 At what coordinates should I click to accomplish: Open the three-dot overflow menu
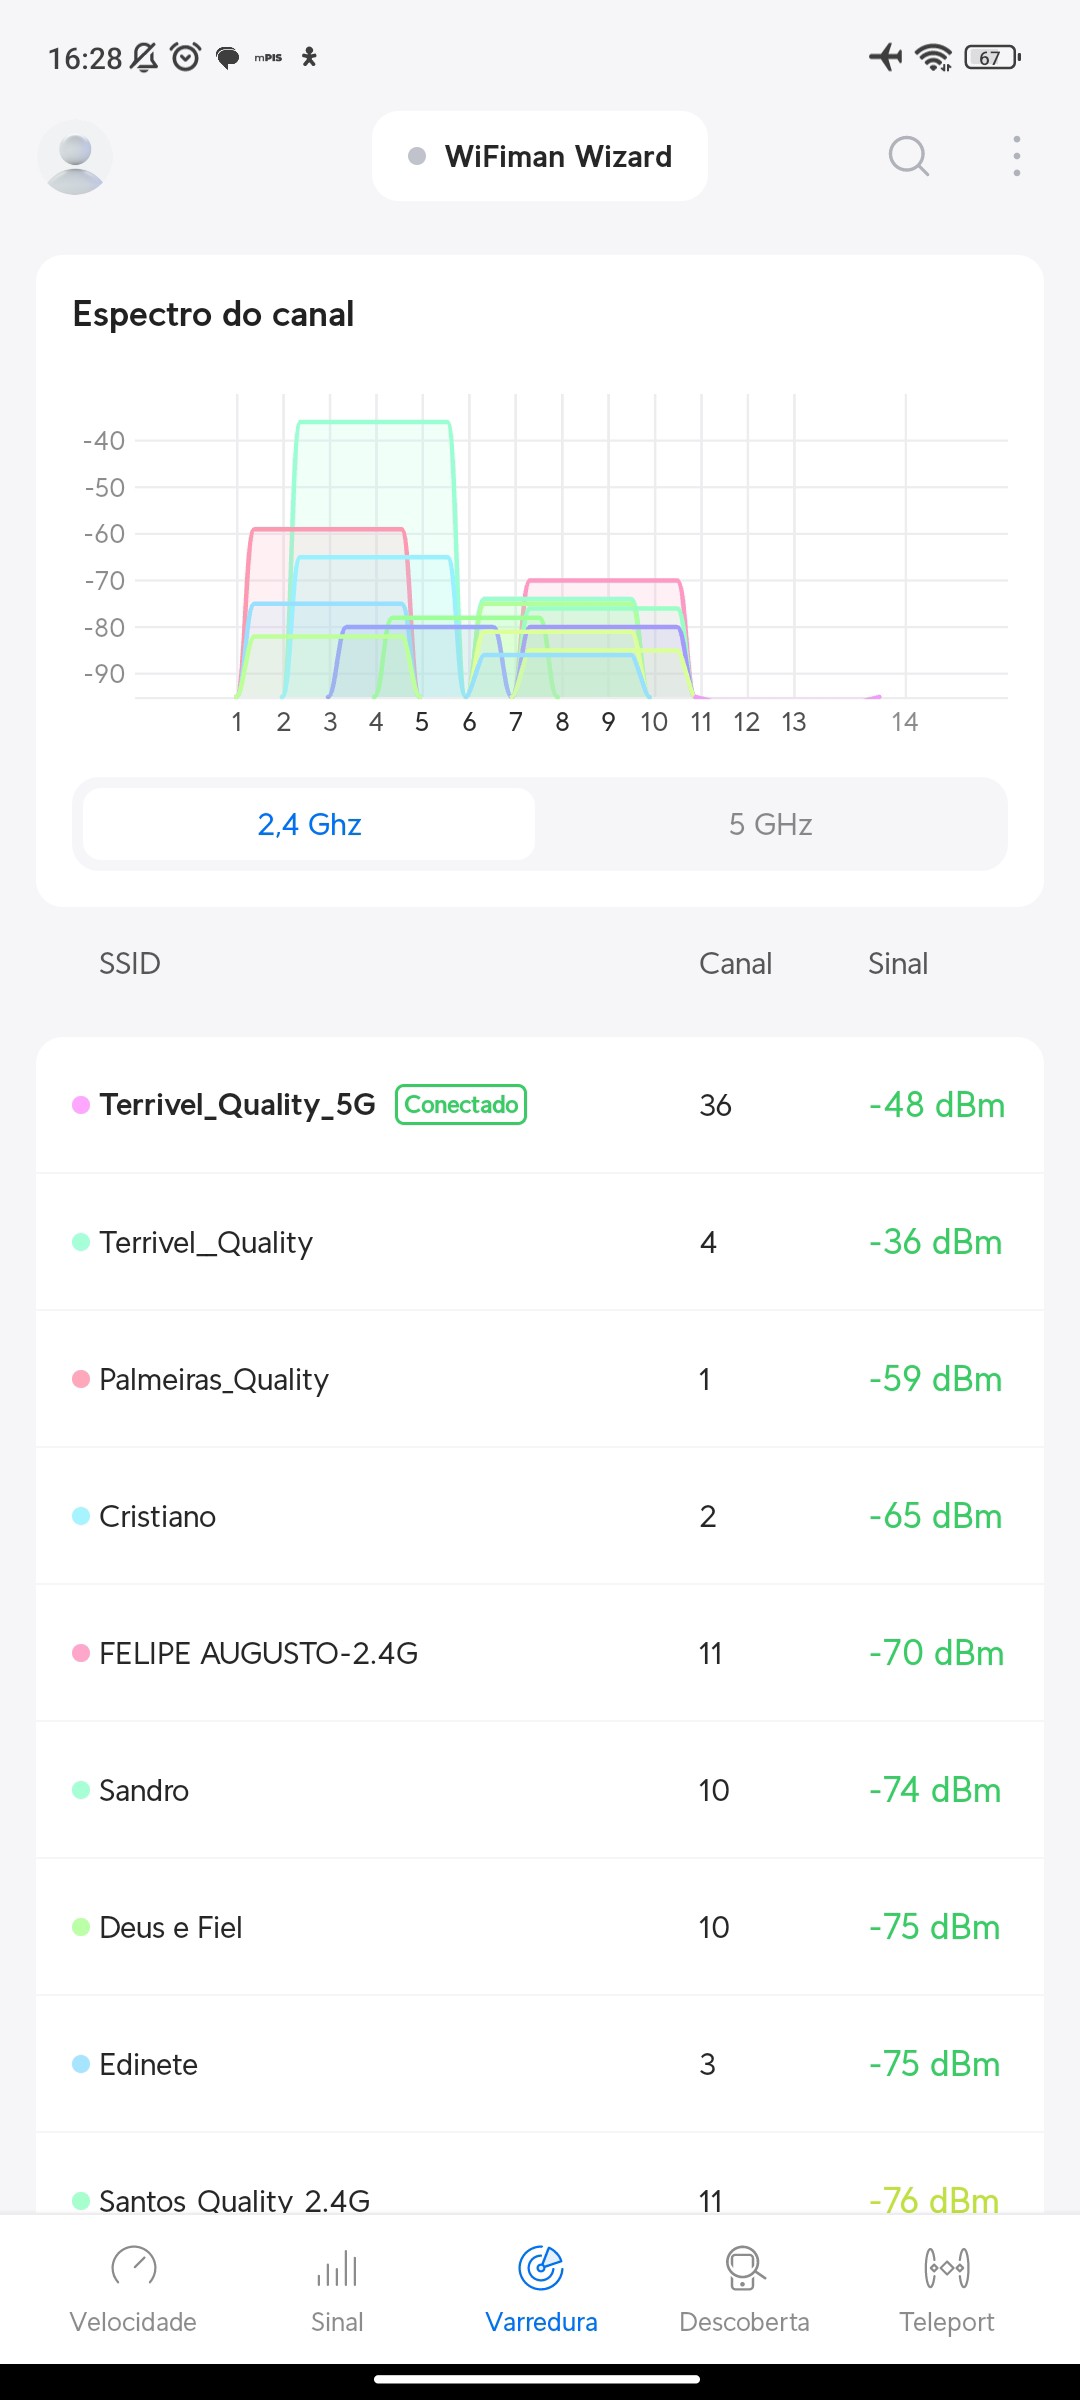1016,156
